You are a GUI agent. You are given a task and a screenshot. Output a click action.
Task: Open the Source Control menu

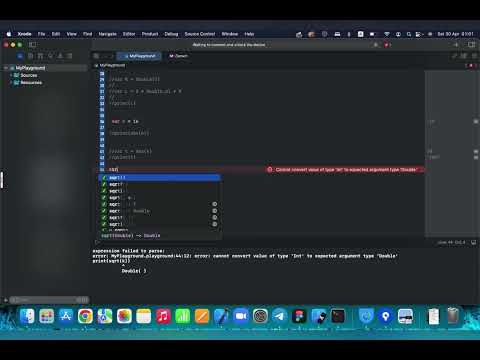pos(200,34)
